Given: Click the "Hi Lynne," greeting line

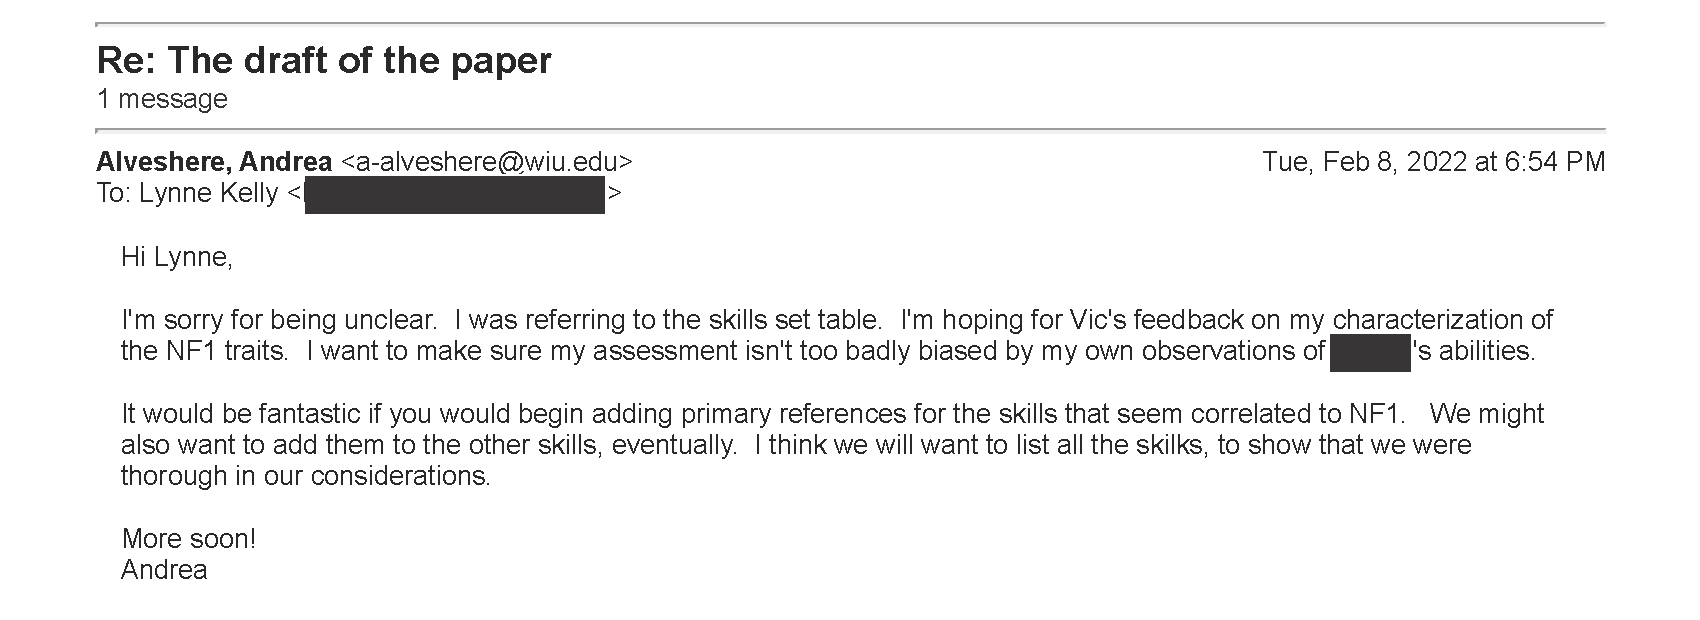Looking at the screenshot, I should [177, 258].
